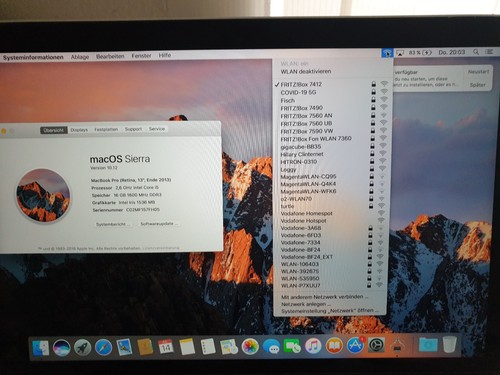
Task: Open Photos pinwheel icon in Dock
Action: (250, 346)
